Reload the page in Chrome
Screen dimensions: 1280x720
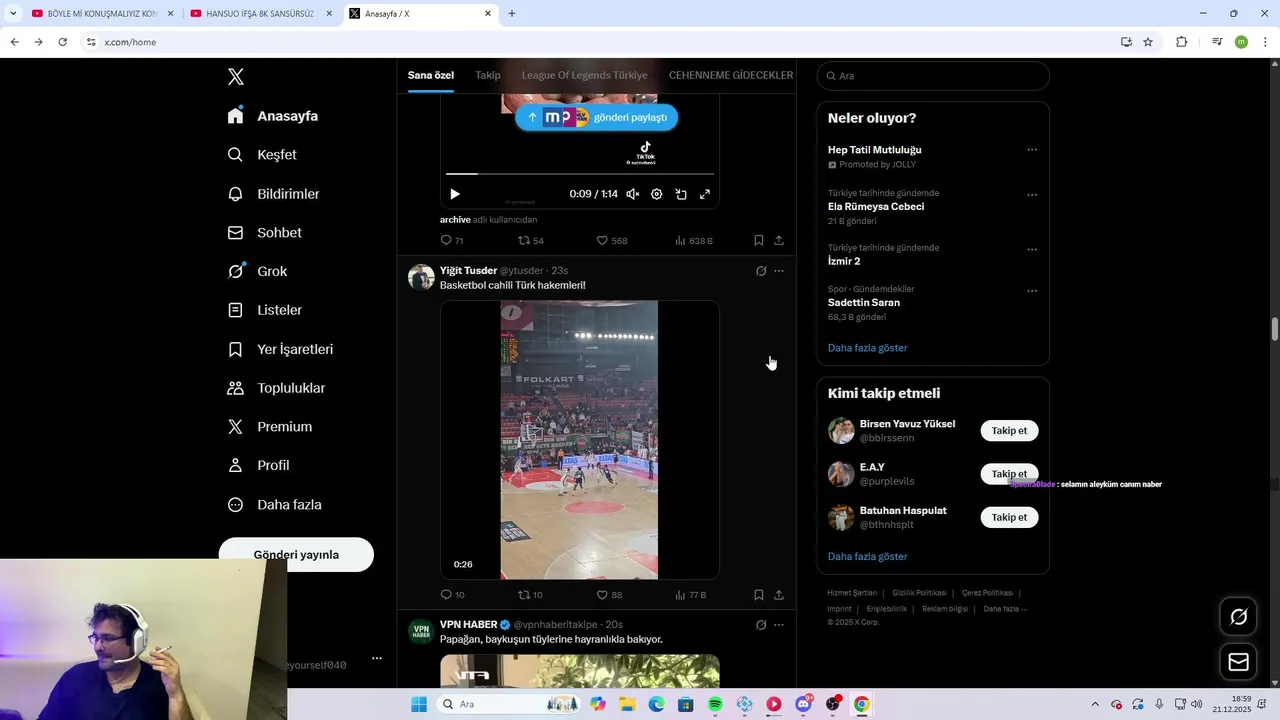pyautogui.click(x=62, y=42)
